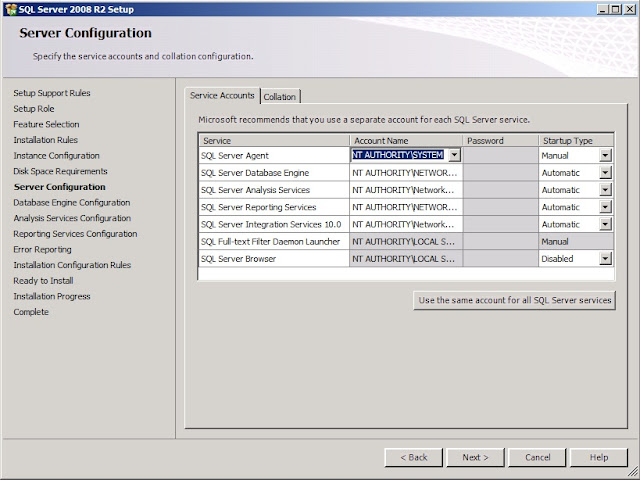Click the Password column header
This screenshot has height=480, width=640.
[x=500, y=141]
